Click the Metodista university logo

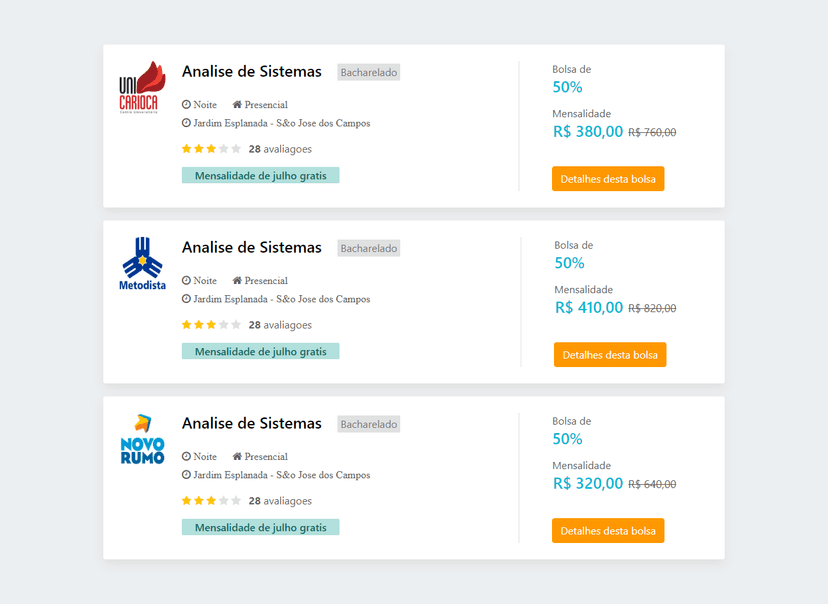pyautogui.click(x=140, y=263)
